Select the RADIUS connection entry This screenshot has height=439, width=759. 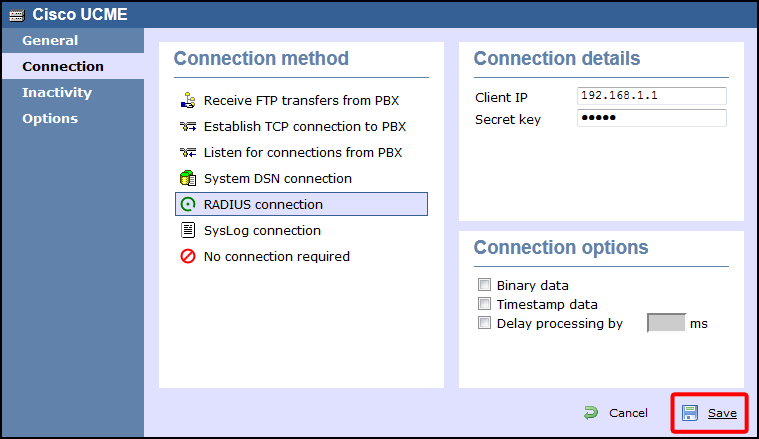(x=301, y=204)
